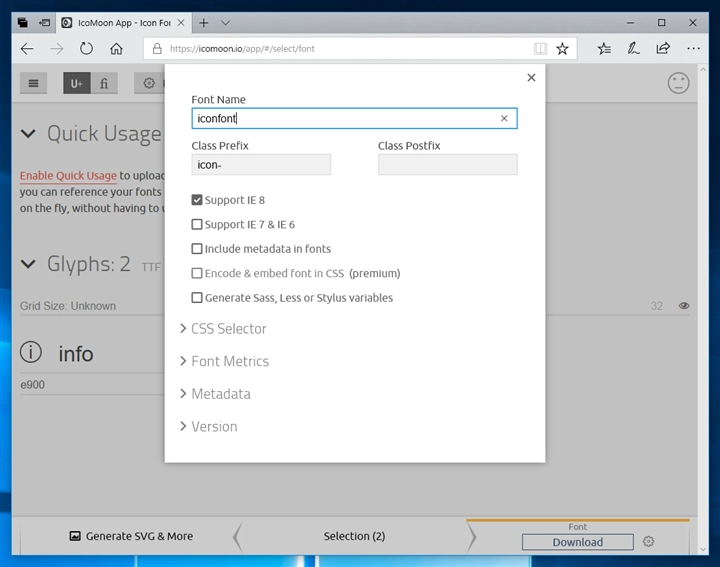Click the page scrollbar up arrow
The height and width of the screenshot is (567, 720).
point(703,69)
